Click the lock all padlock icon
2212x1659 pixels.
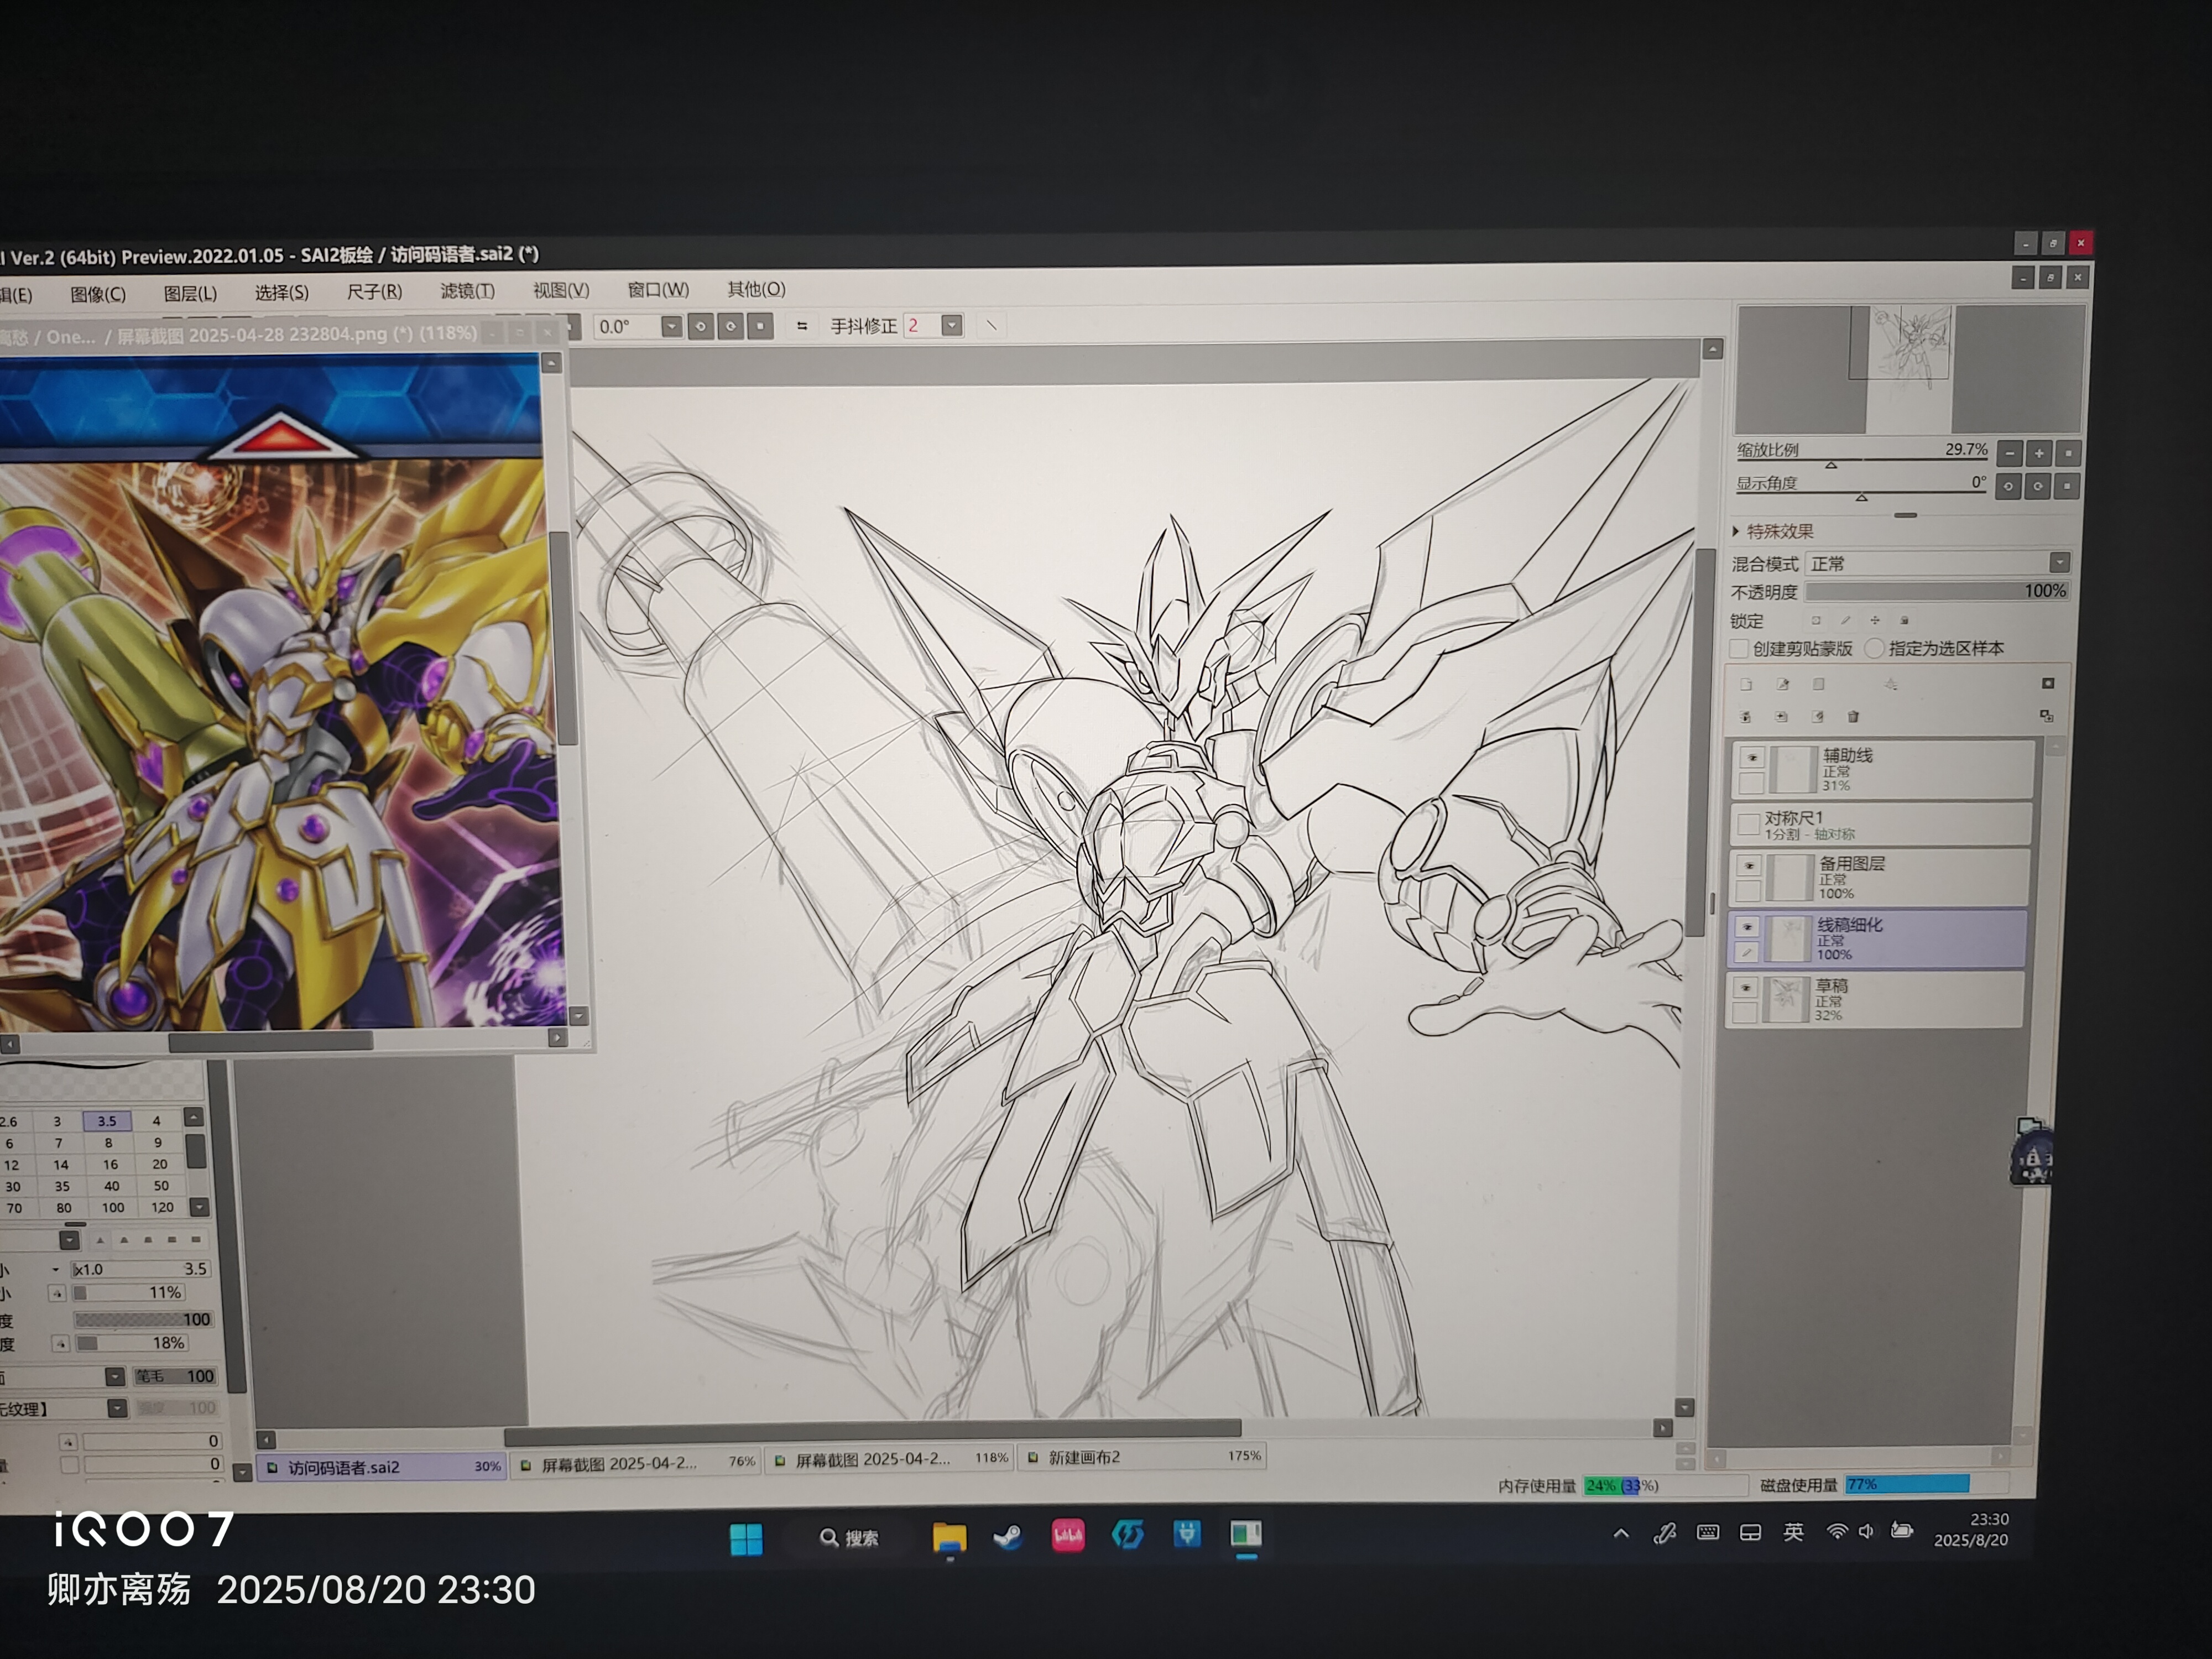1904,621
